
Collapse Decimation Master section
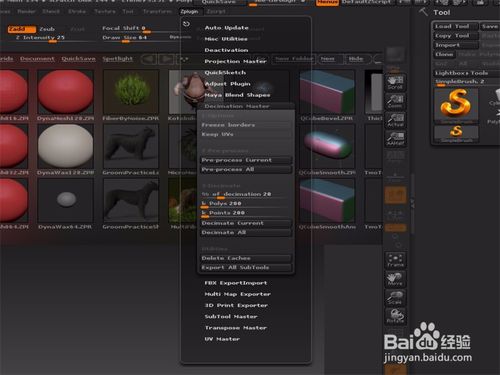pyautogui.click(x=237, y=106)
